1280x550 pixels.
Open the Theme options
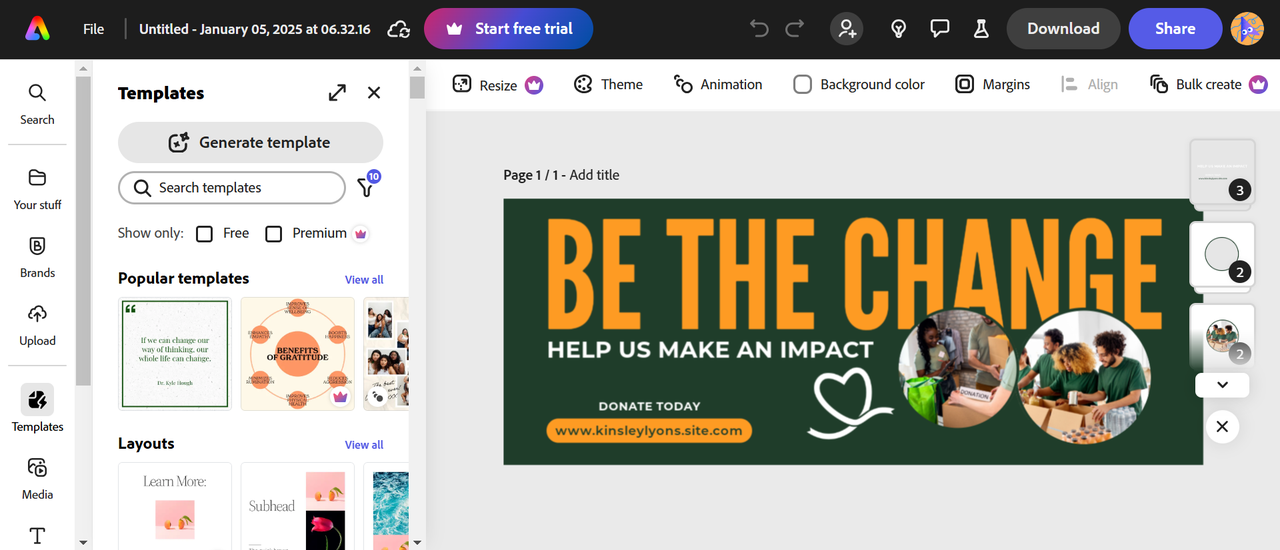[x=608, y=85]
